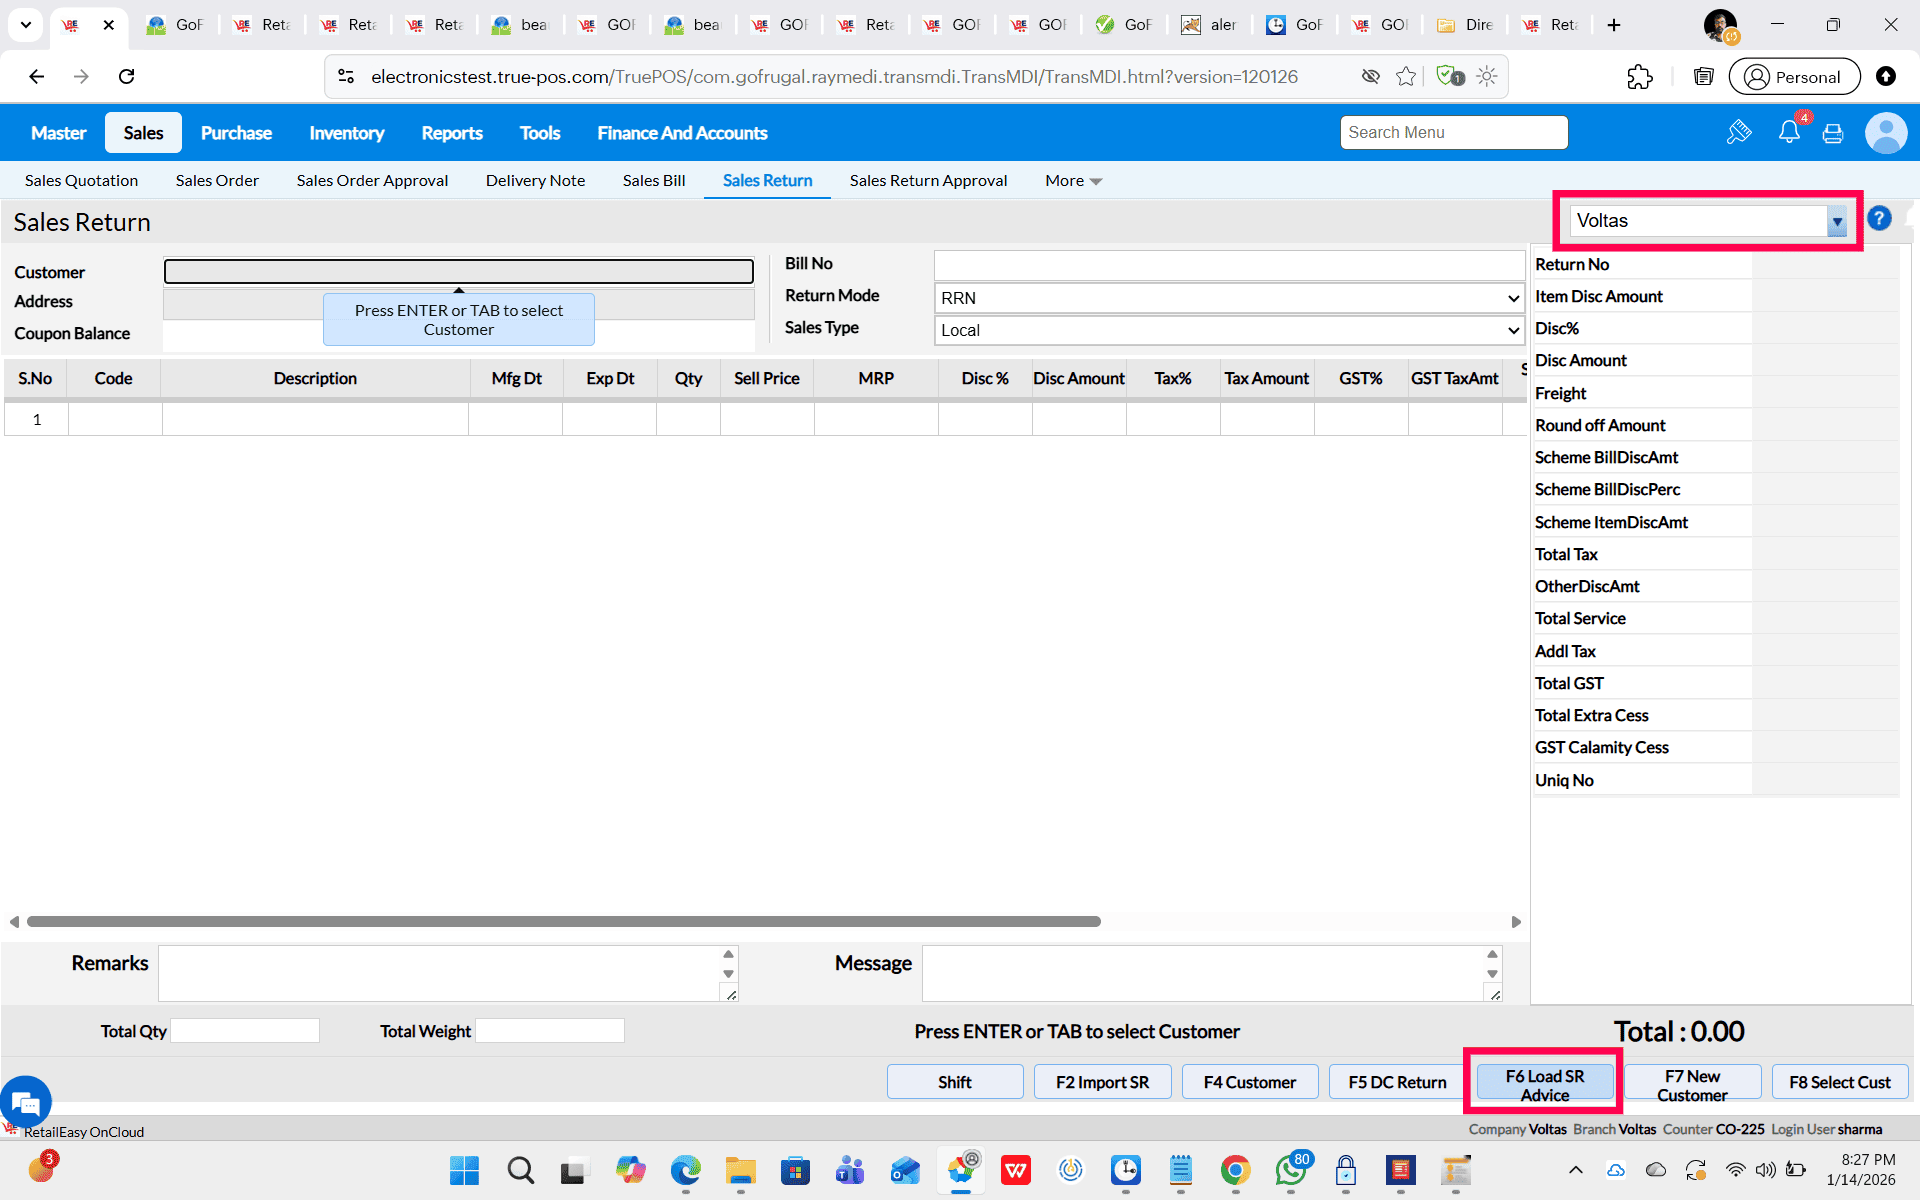This screenshot has height=1200, width=1920.
Task: Click the notifications bell icon
Action: (1788, 132)
